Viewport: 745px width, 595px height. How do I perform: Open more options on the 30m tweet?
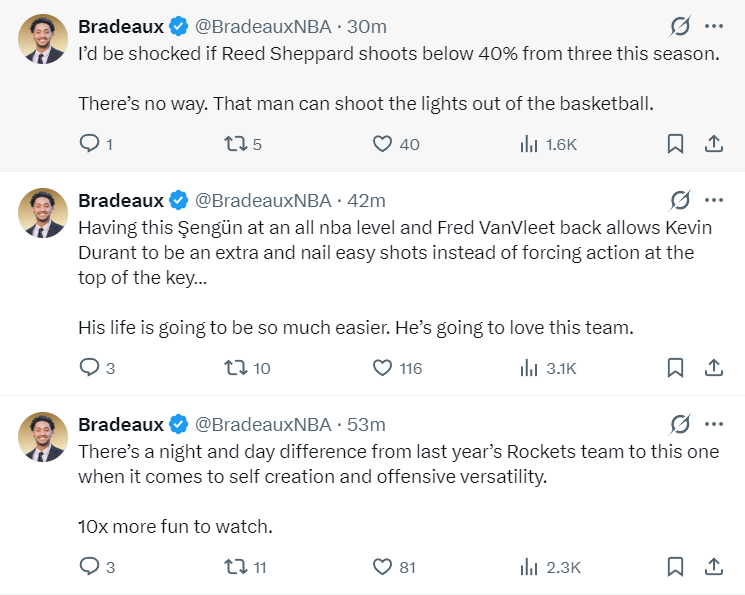tap(714, 26)
